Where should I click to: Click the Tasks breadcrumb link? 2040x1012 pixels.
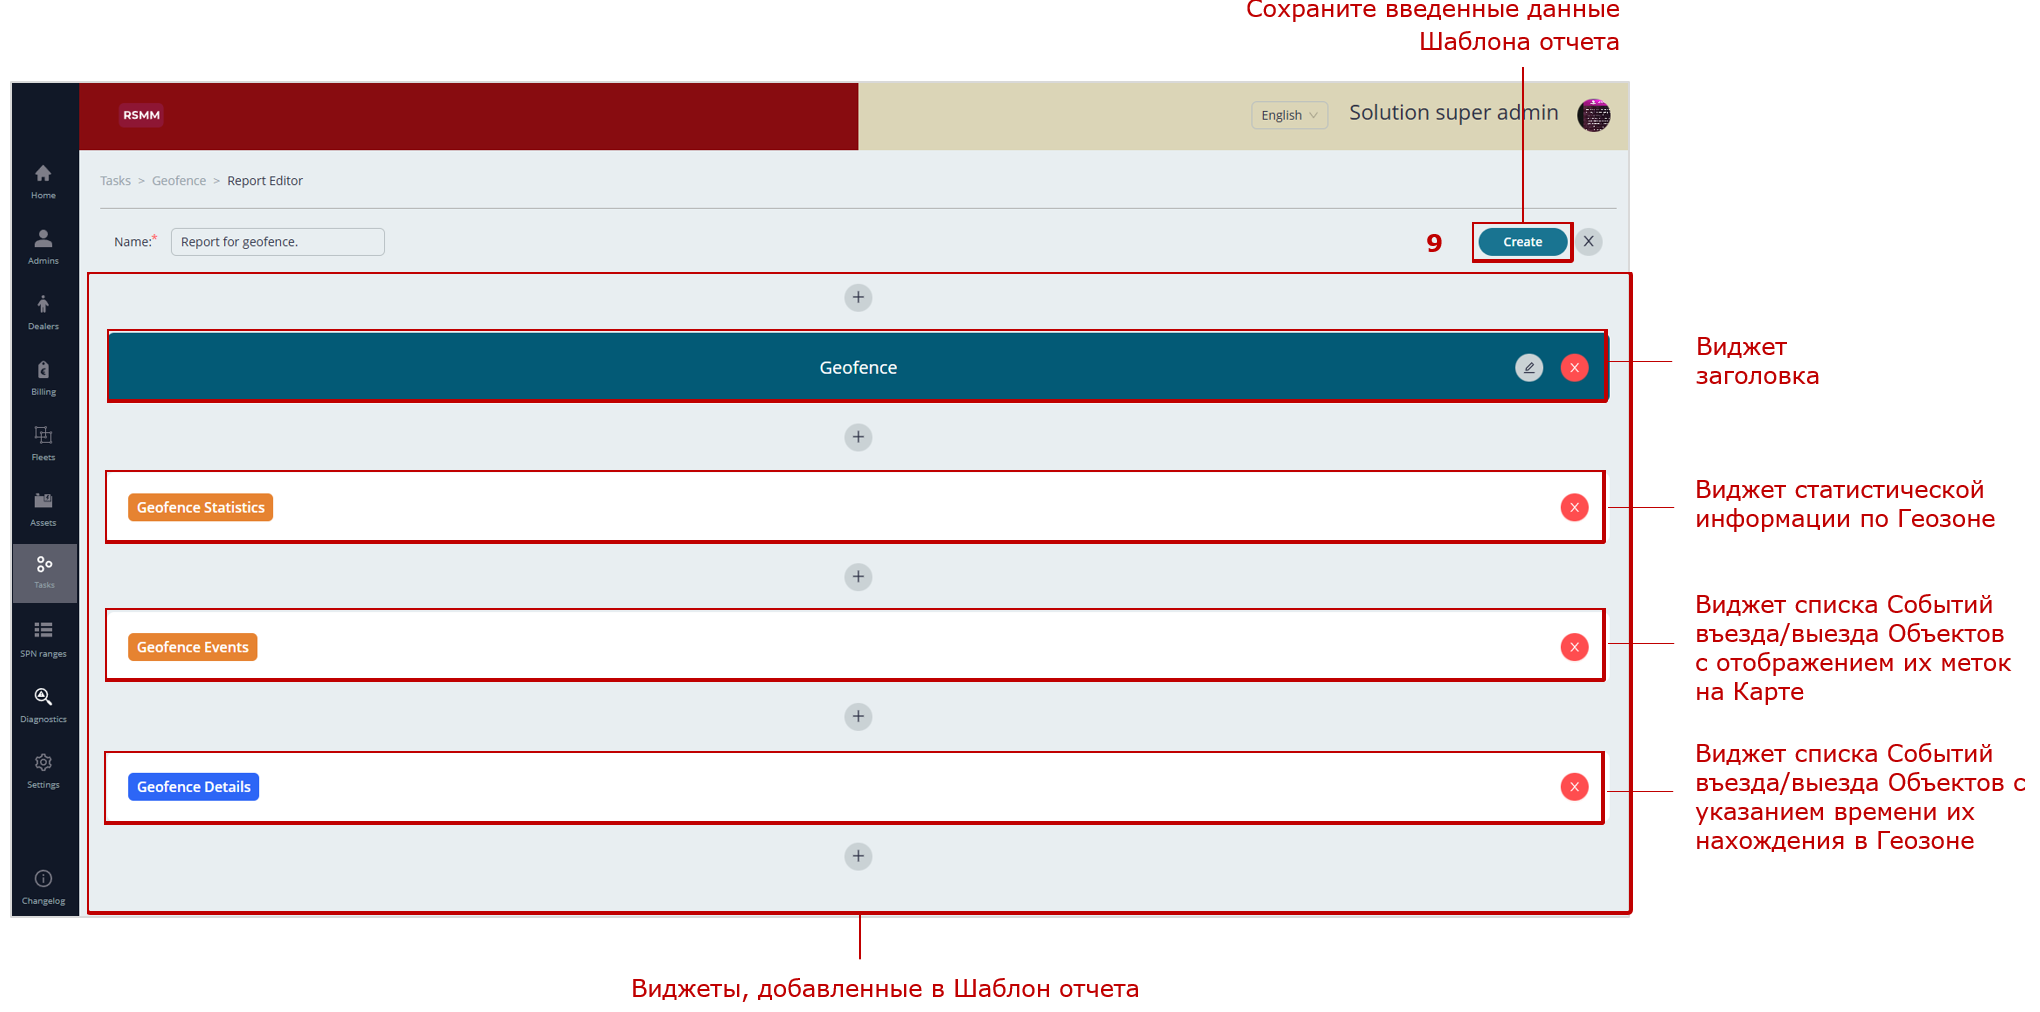click(115, 181)
